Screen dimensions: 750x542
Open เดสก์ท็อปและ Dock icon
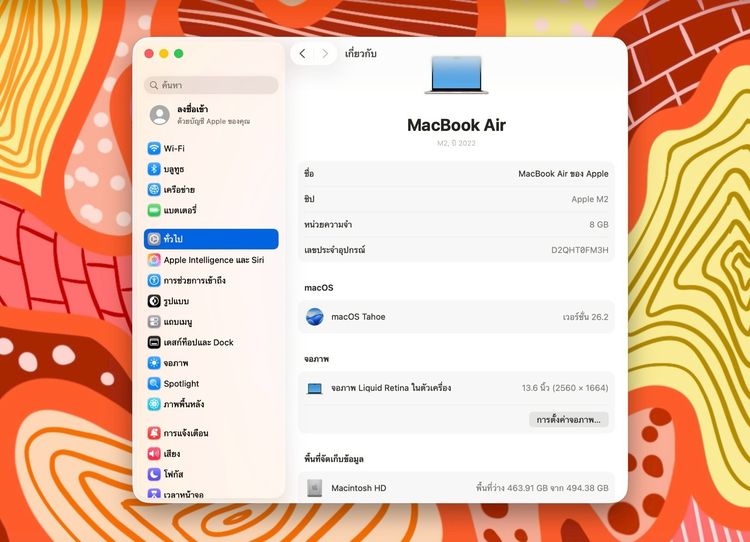click(x=154, y=342)
